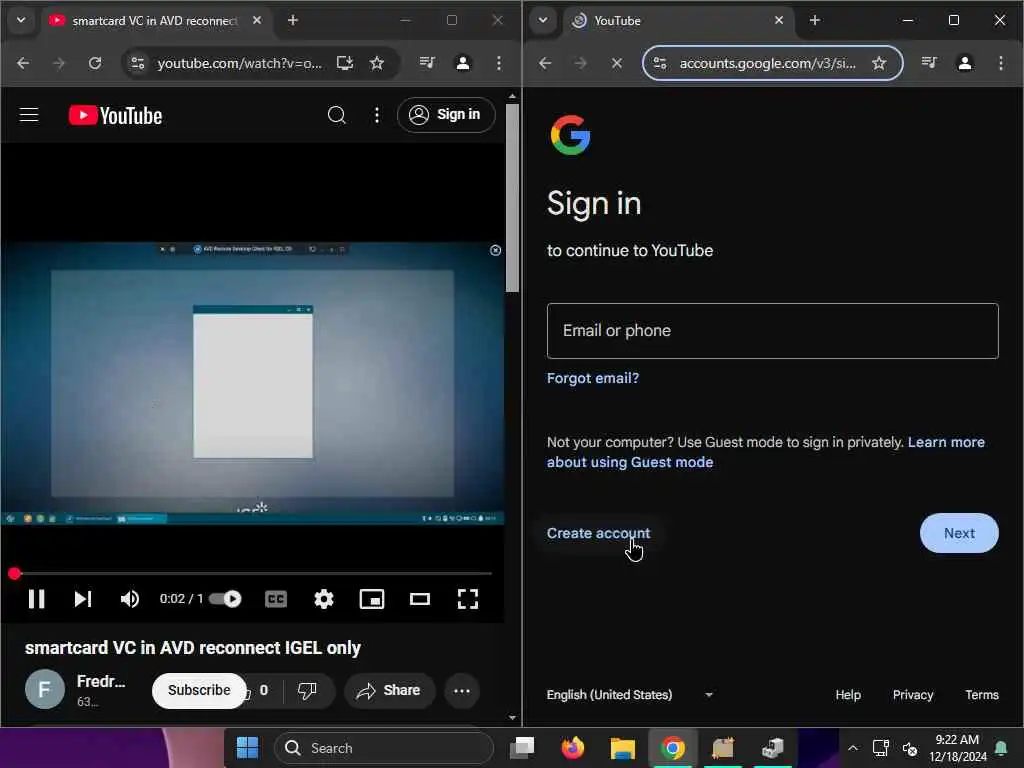The height and width of the screenshot is (768, 1024).
Task: Open tab search dropdown in left window
Action: coord(21,20)
